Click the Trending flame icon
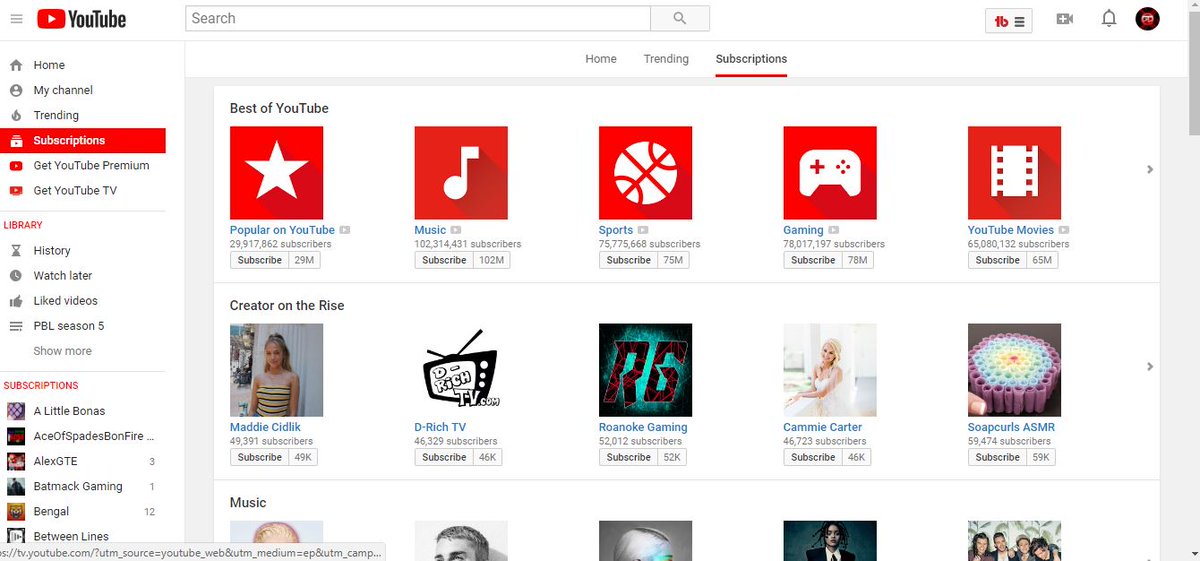 pos(15,115)
